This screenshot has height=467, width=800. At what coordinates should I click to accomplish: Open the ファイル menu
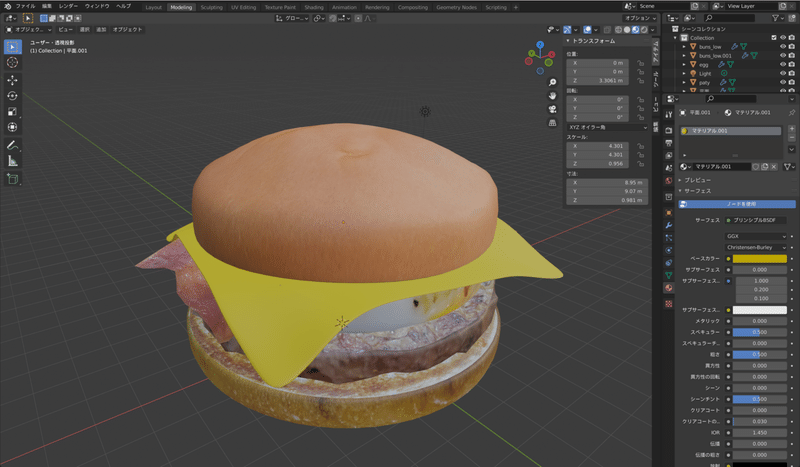point(25,6)
